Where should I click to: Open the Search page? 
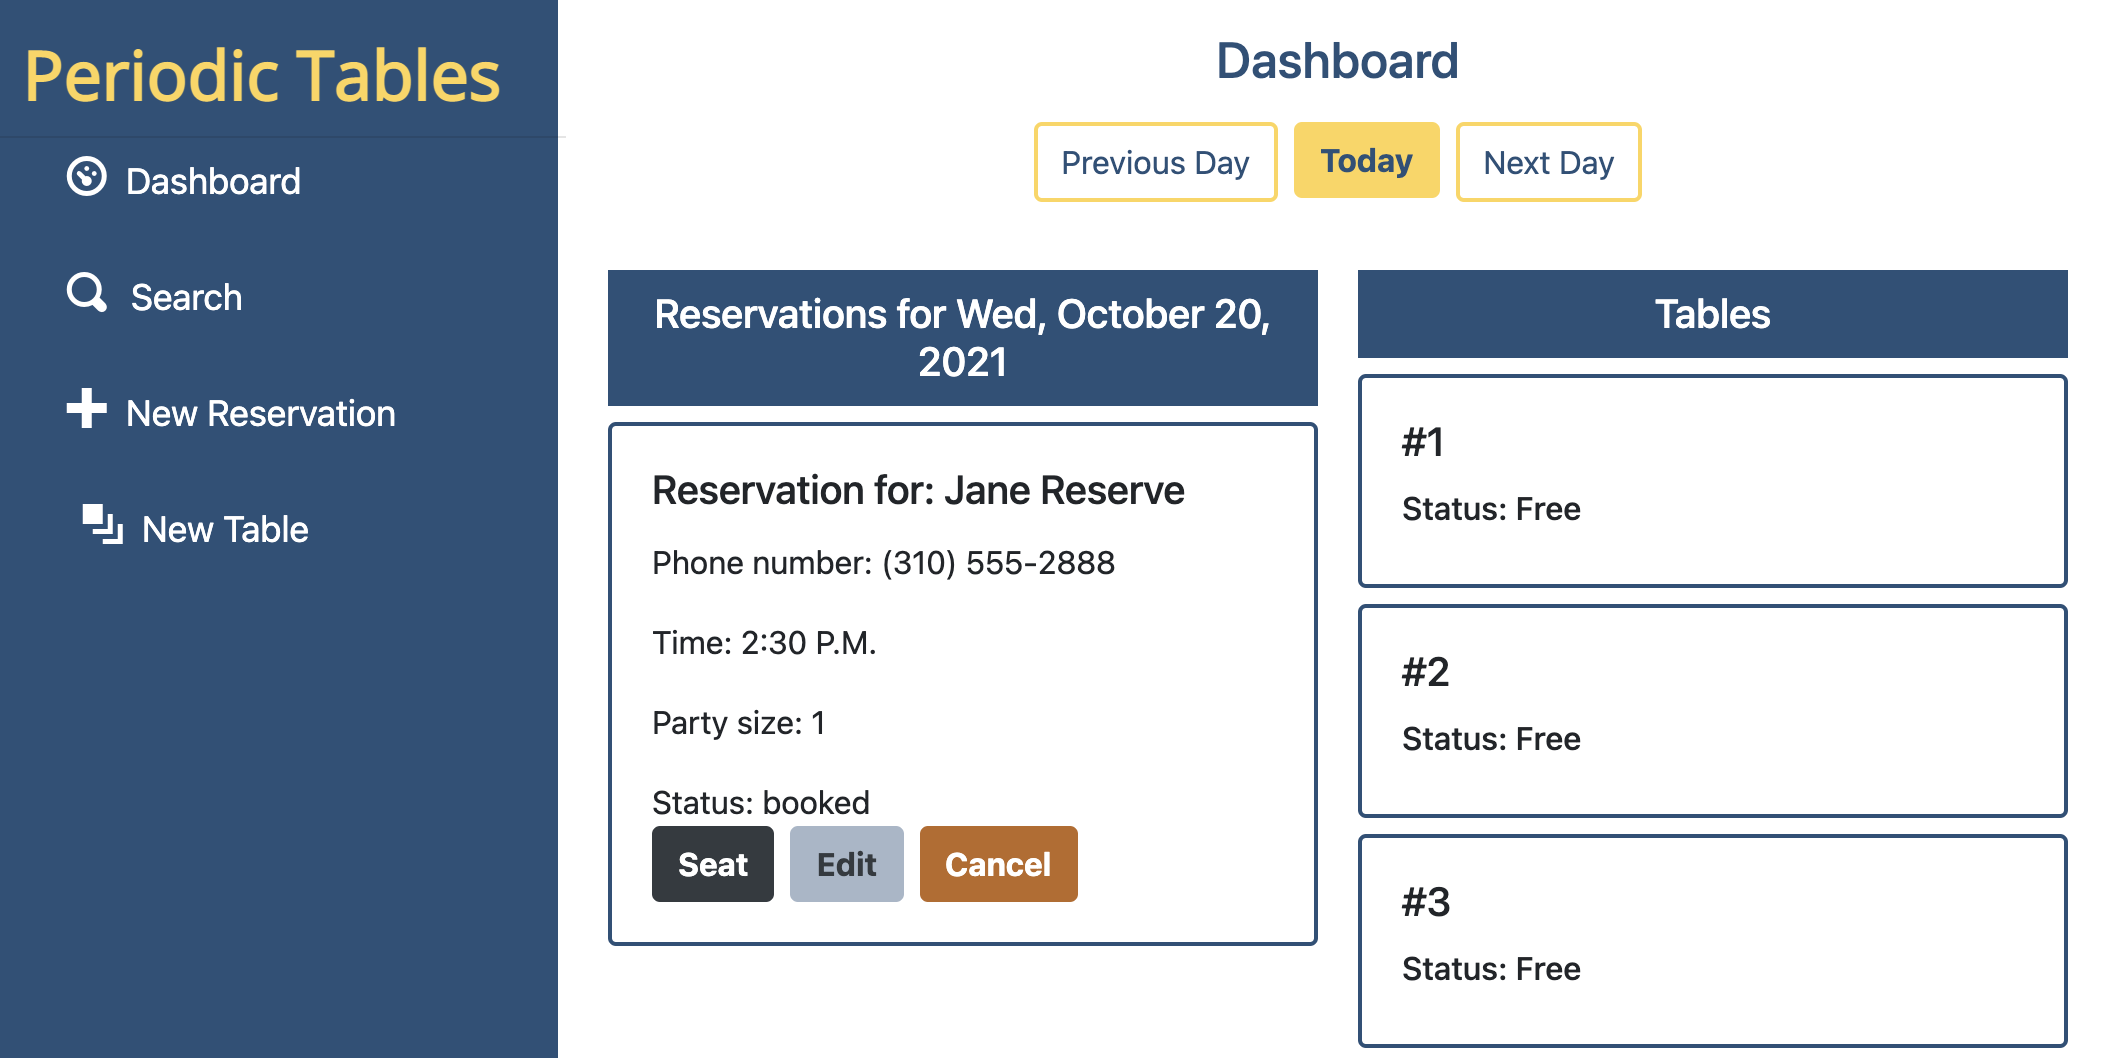pyautogui.click(x=186, y=296)
